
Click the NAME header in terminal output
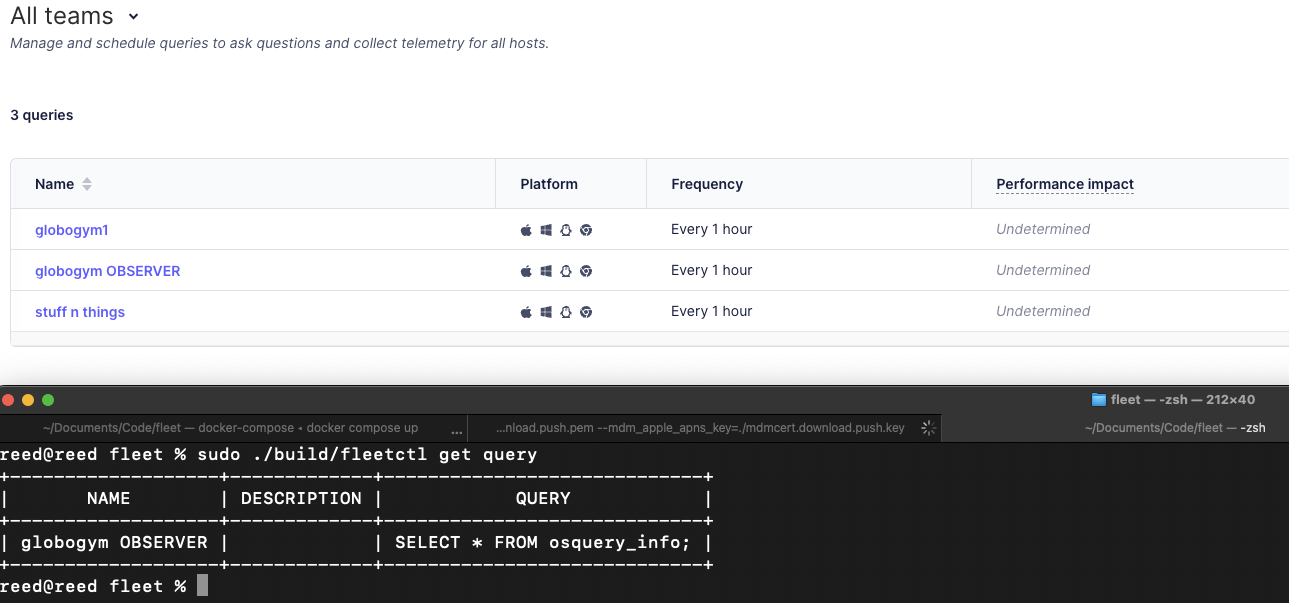pos(108,499)
